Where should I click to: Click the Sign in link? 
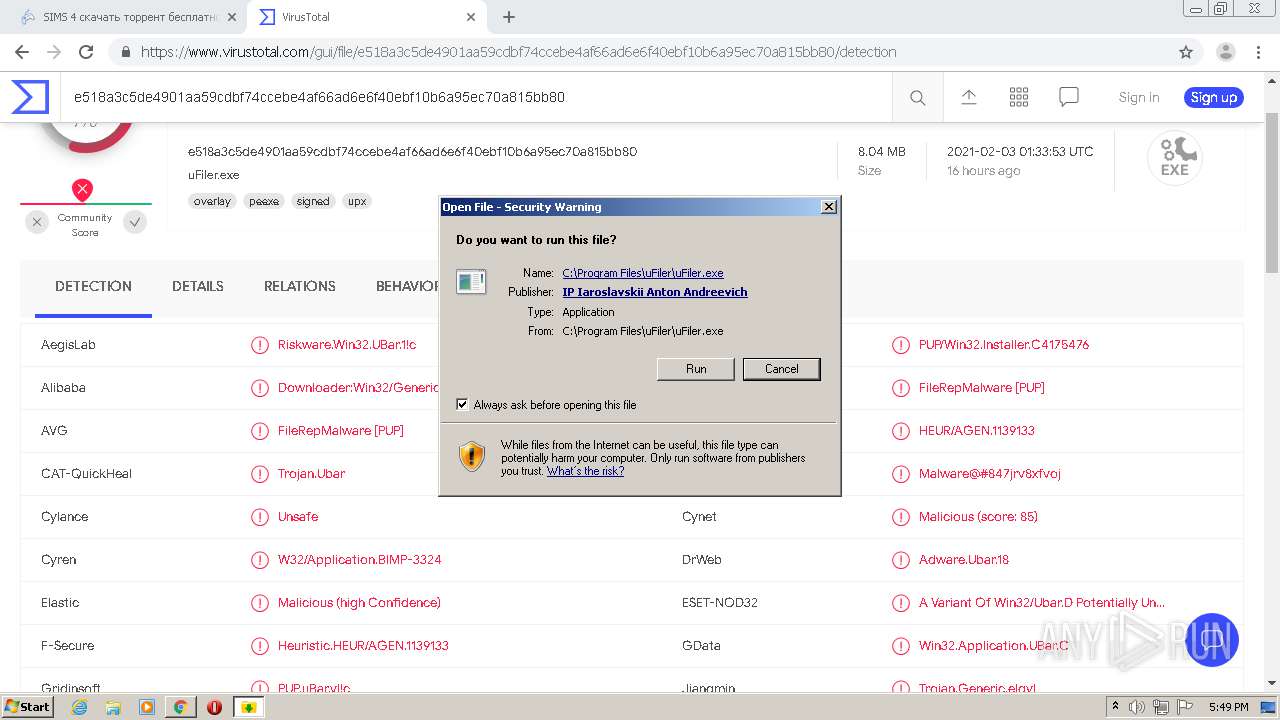tap(1139, 97)
